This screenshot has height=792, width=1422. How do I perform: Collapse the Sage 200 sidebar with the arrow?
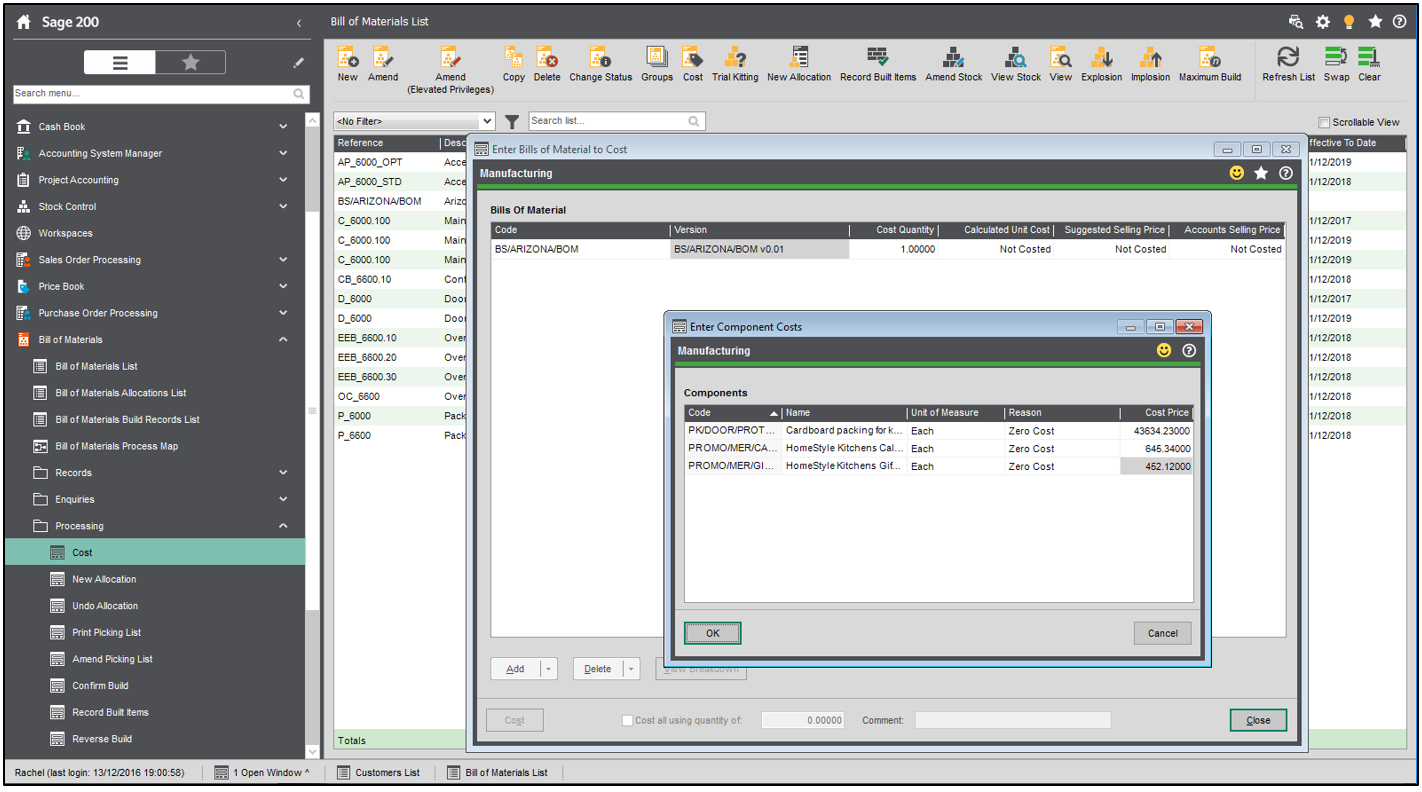(298, 22)
